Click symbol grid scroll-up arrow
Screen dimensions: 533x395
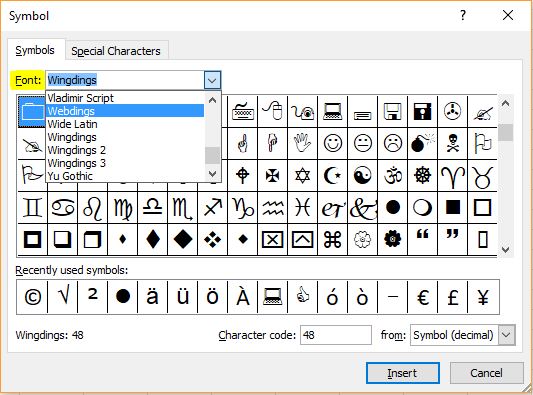coord(505,103)
